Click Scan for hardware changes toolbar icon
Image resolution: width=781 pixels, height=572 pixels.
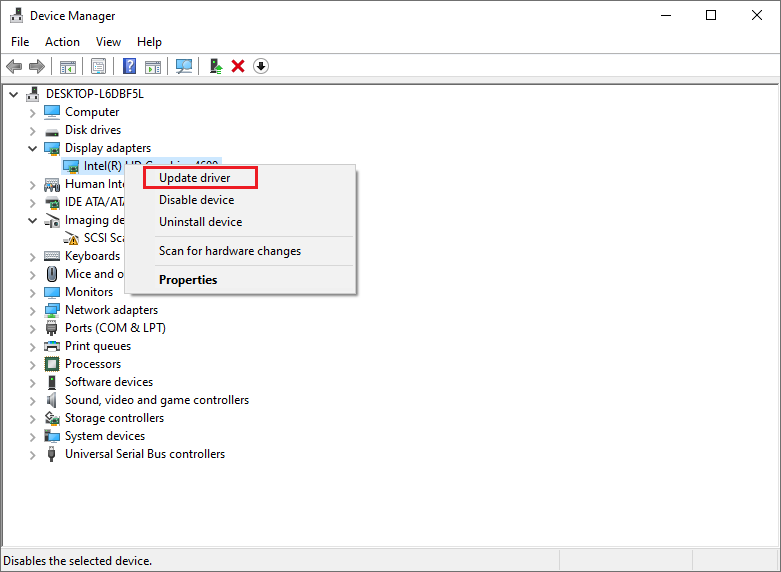pos(184,66)
